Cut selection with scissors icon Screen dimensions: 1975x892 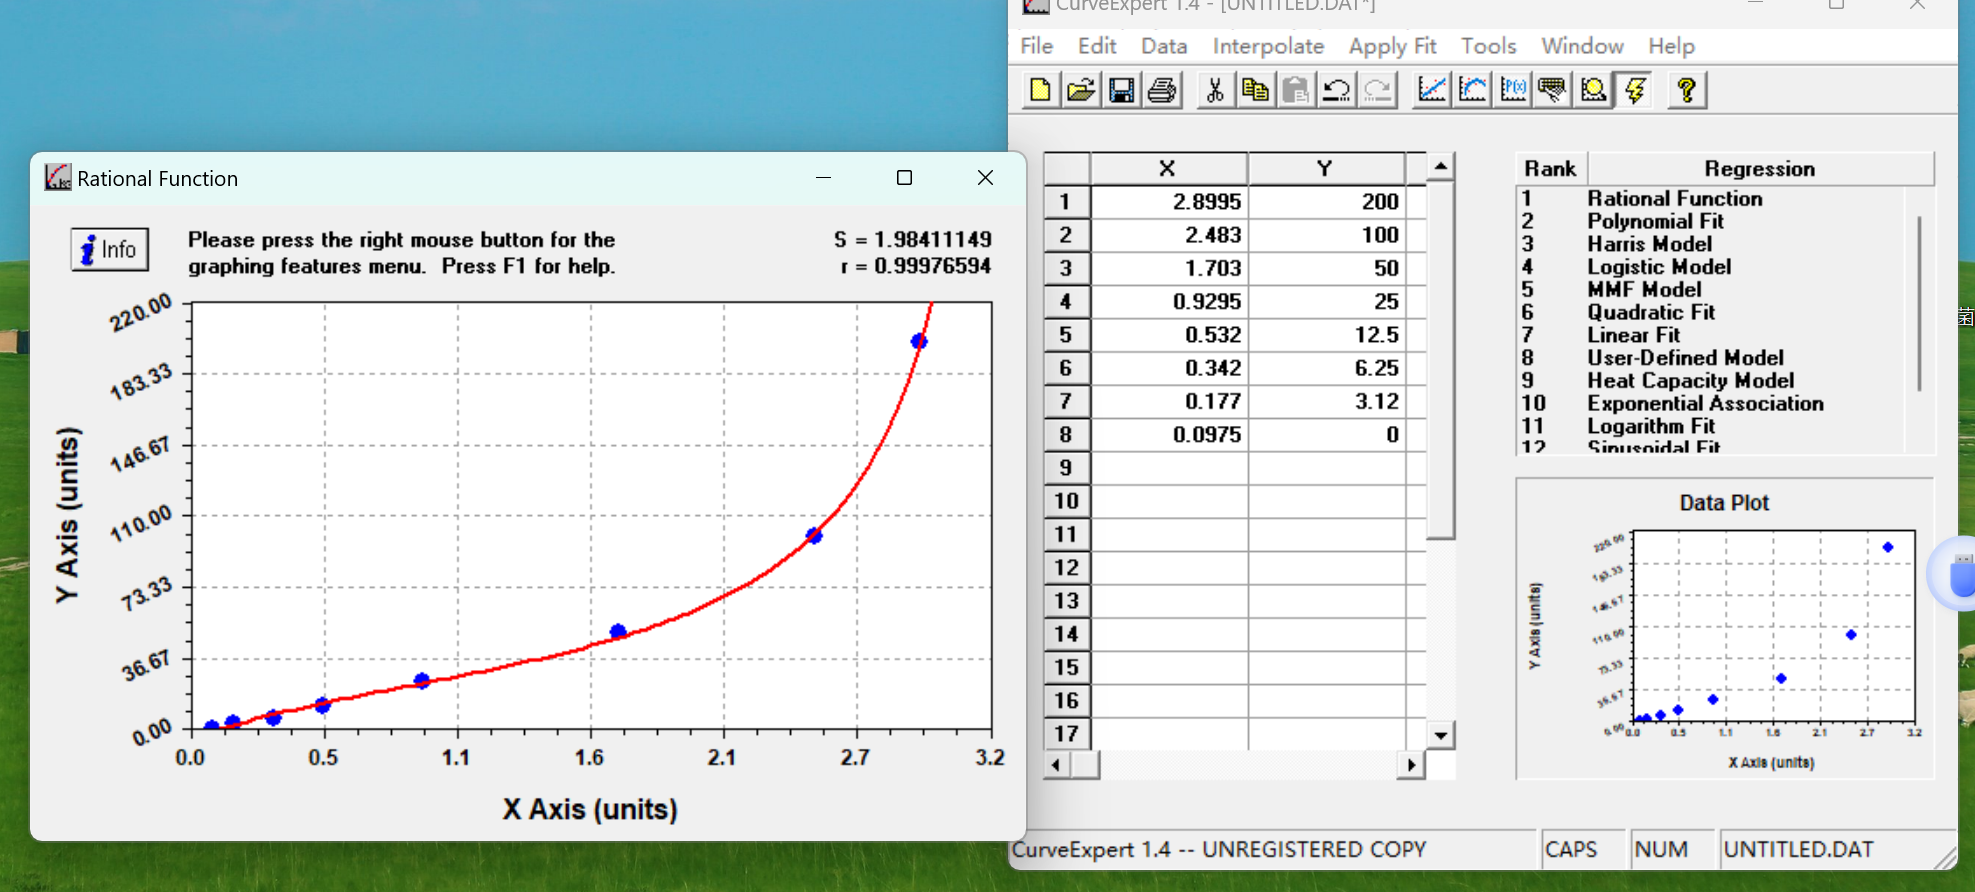pyautogui.click(x=1214, y=90)
